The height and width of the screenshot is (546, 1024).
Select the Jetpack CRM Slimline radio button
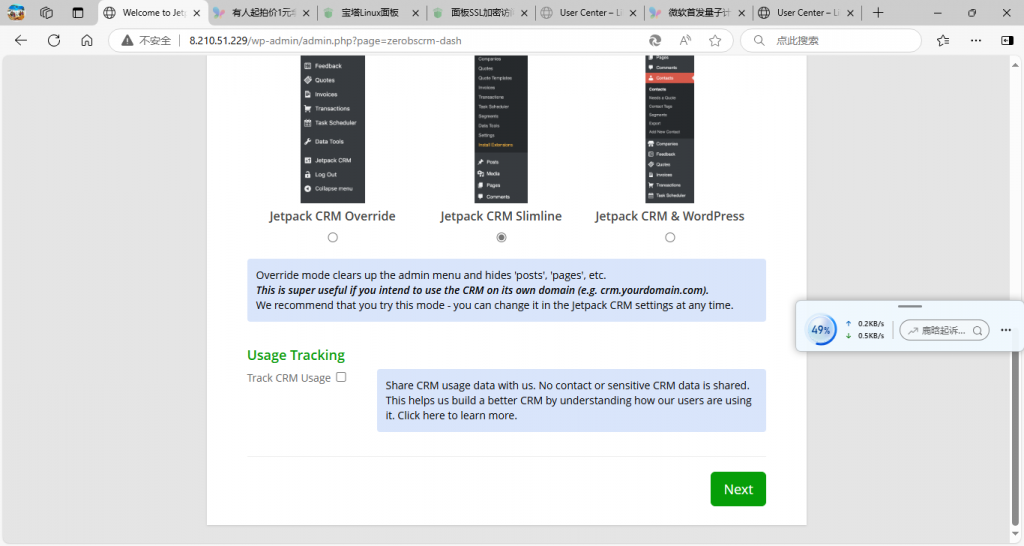coord(502,238)
